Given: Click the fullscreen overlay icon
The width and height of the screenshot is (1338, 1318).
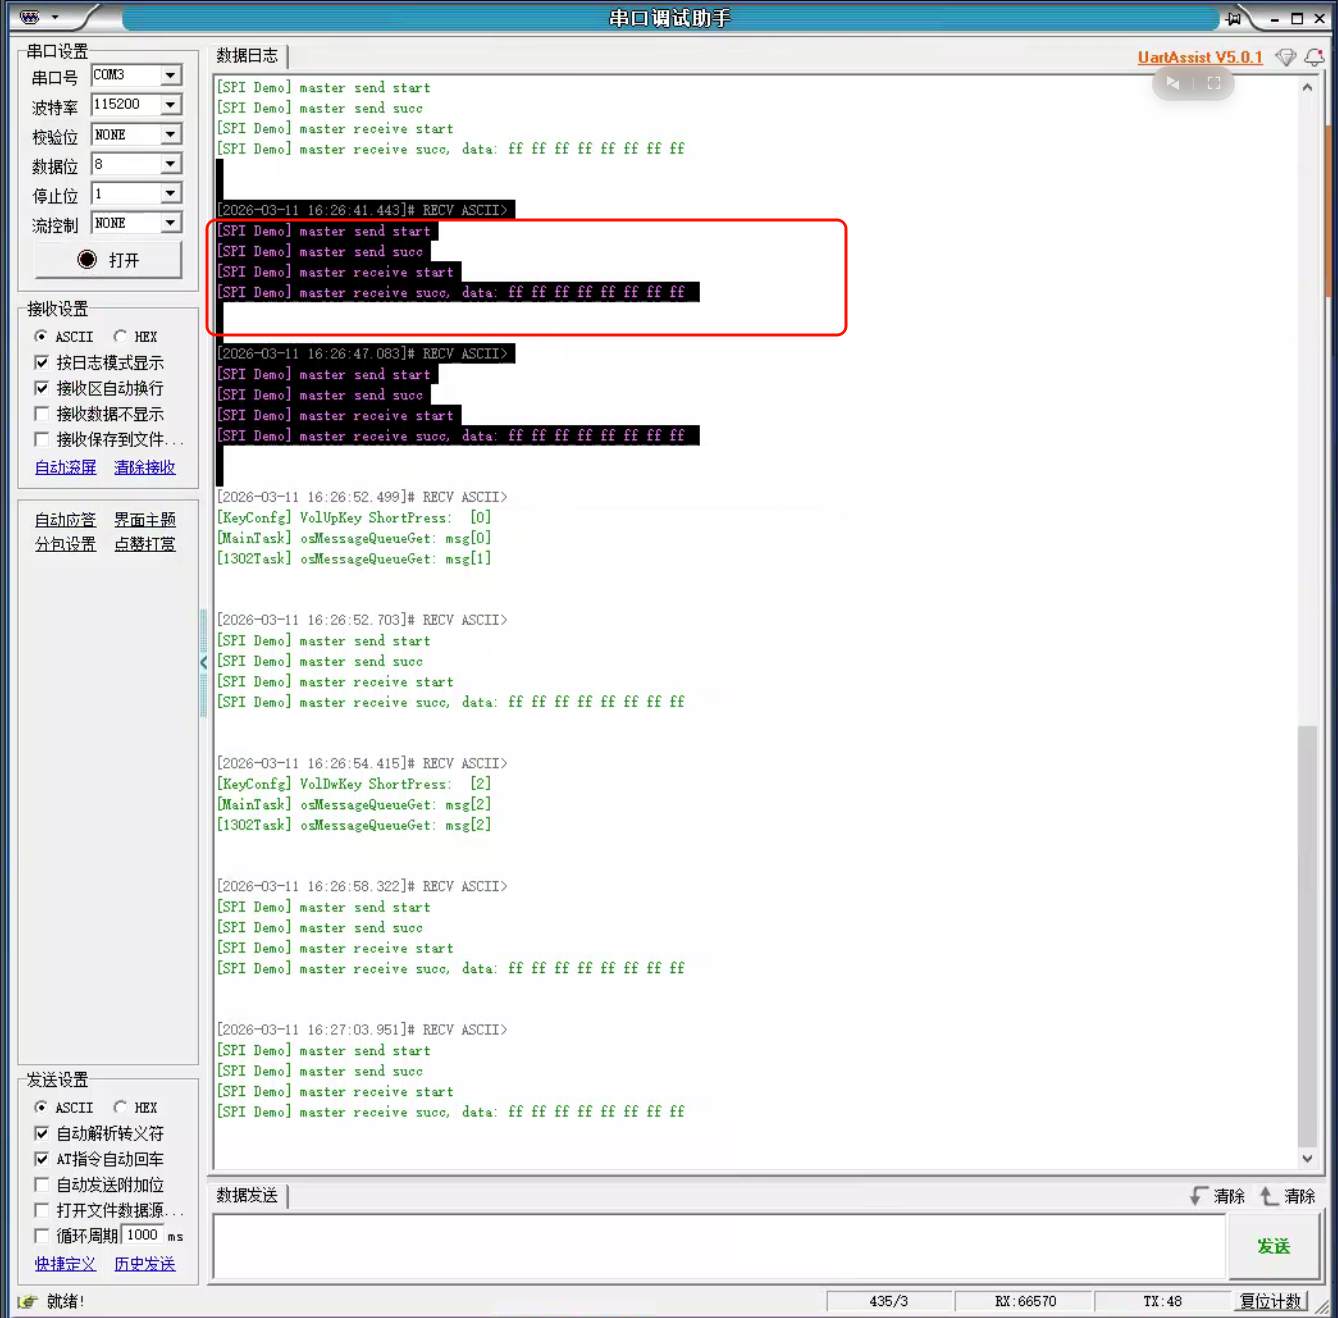Looking at the screenshot, I should (x=1214, y=83).
